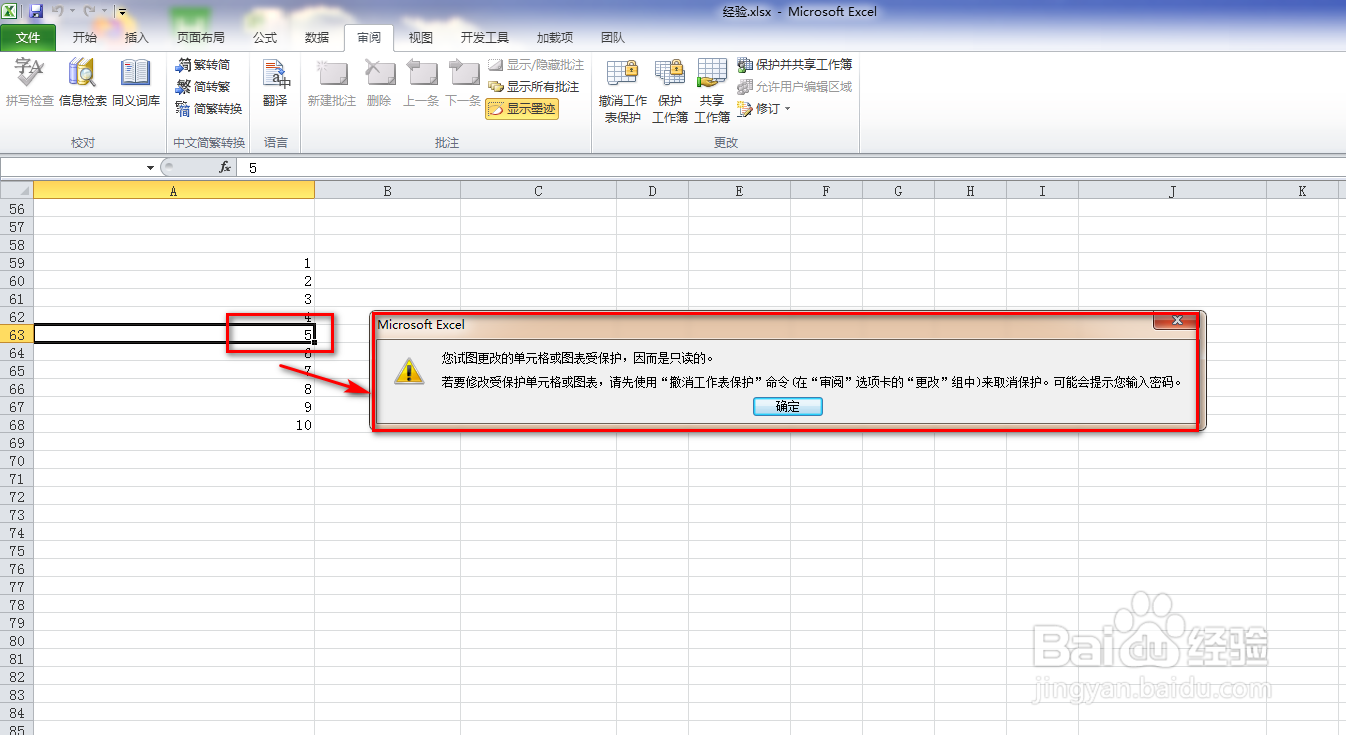1346x735 pixels.
Task: Switch to the 公式 tab
Action: point(265,38)
